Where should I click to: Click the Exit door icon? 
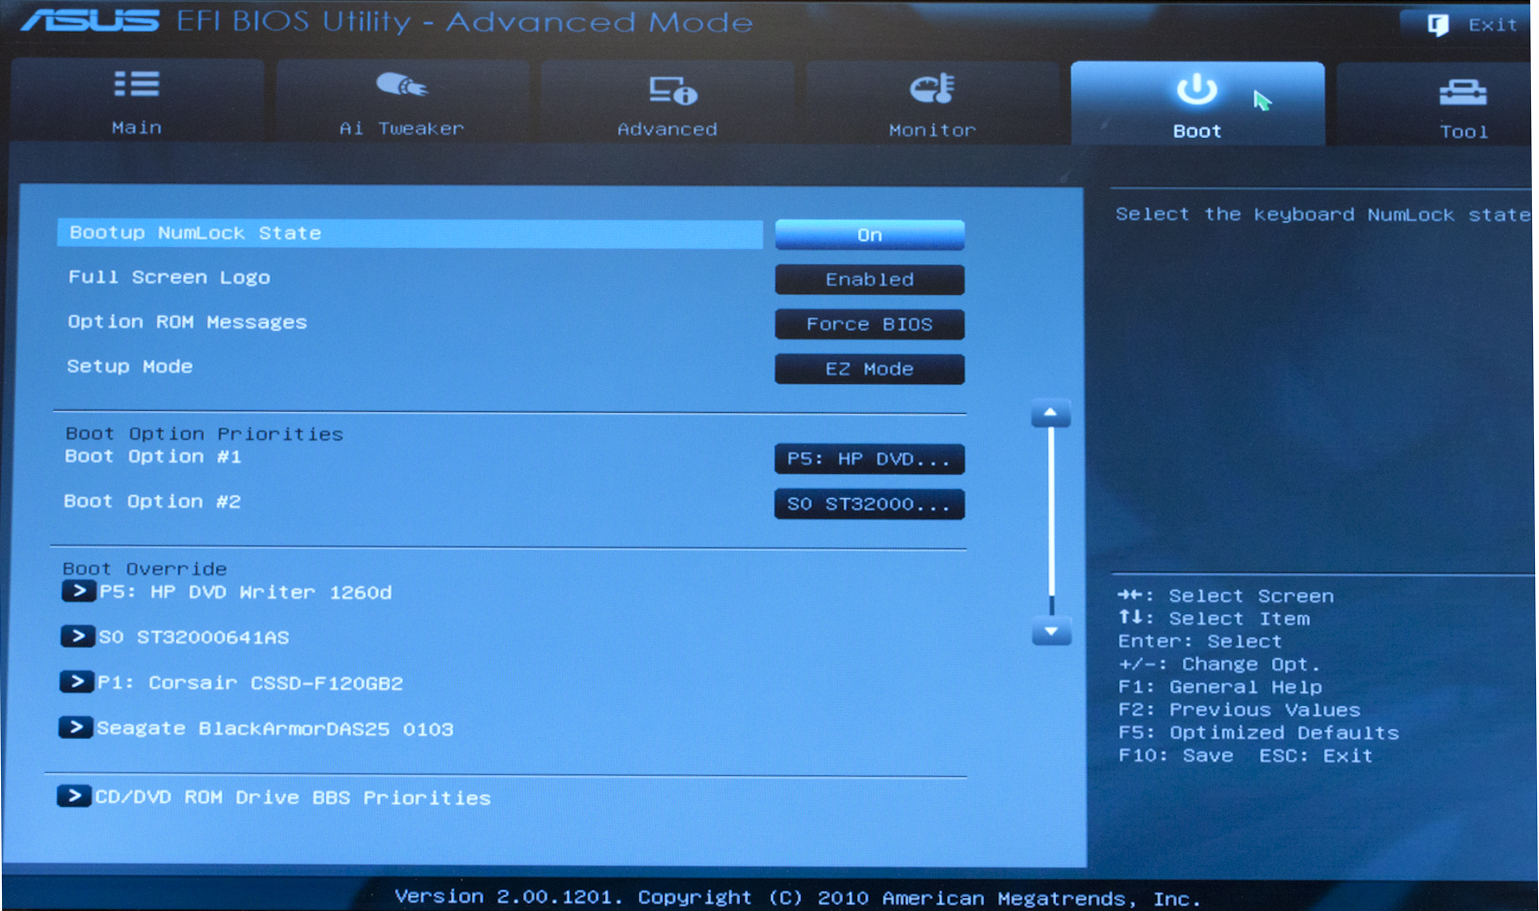pos(1438,25)
